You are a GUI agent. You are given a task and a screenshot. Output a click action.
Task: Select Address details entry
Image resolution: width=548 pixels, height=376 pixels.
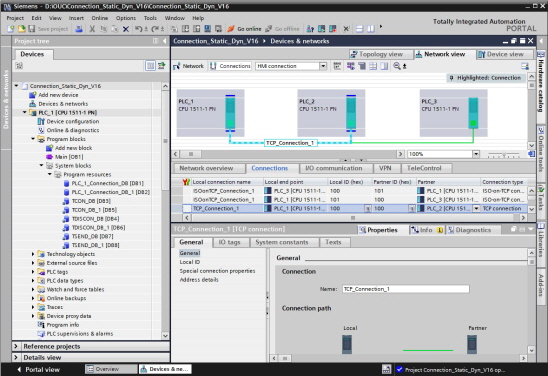click(x=199, y=280)
